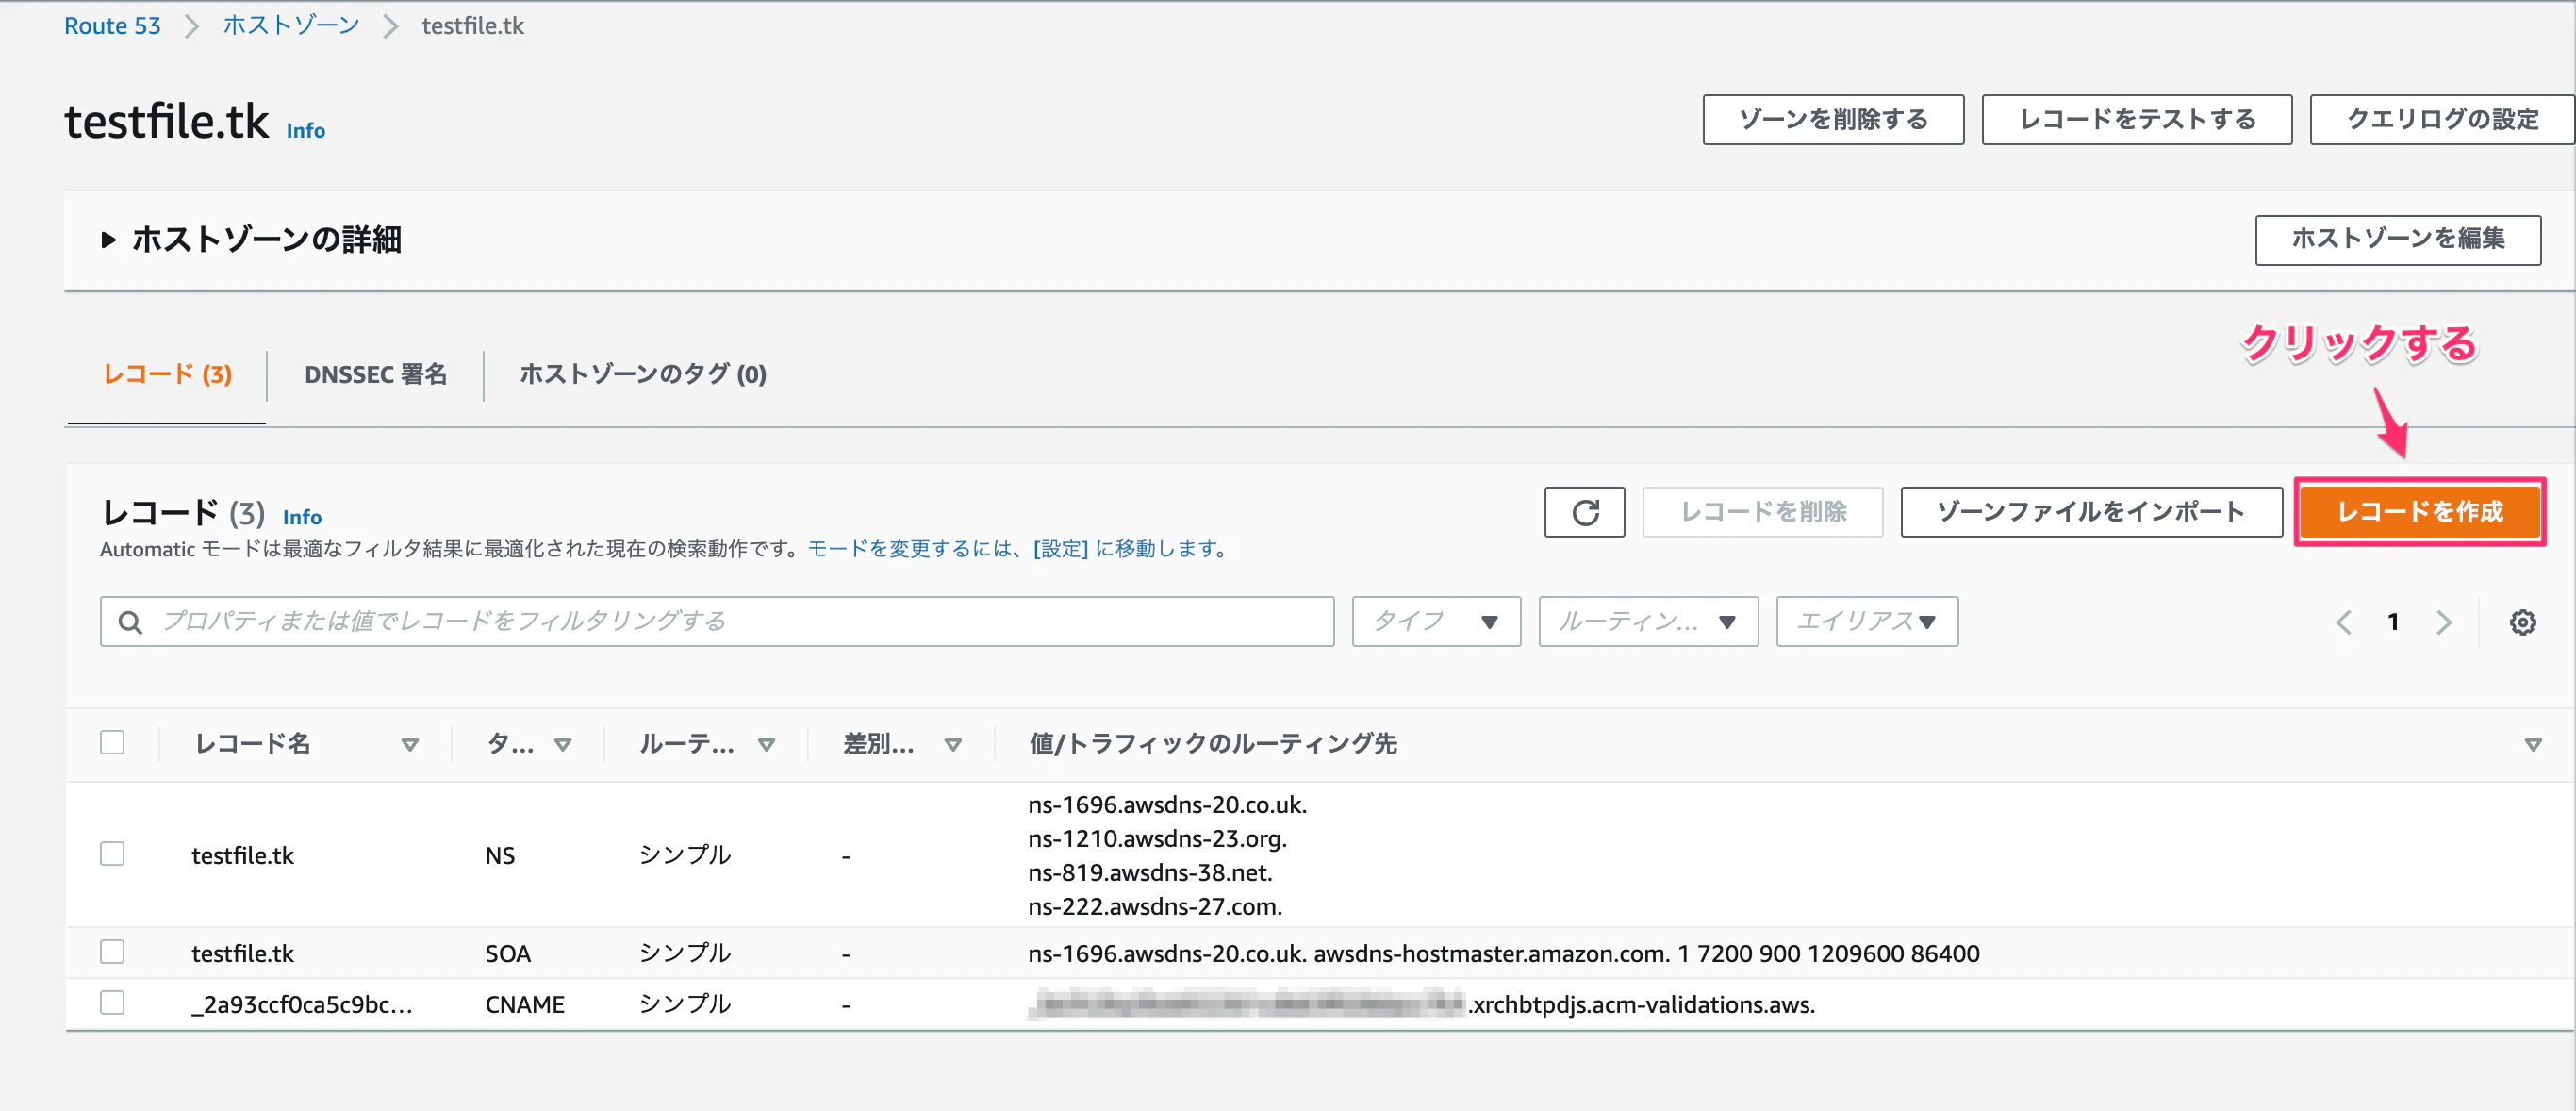Click the disabled レコードを削除 button
Viewport: 2576px width, 1111px height.
coord(1763,512)
